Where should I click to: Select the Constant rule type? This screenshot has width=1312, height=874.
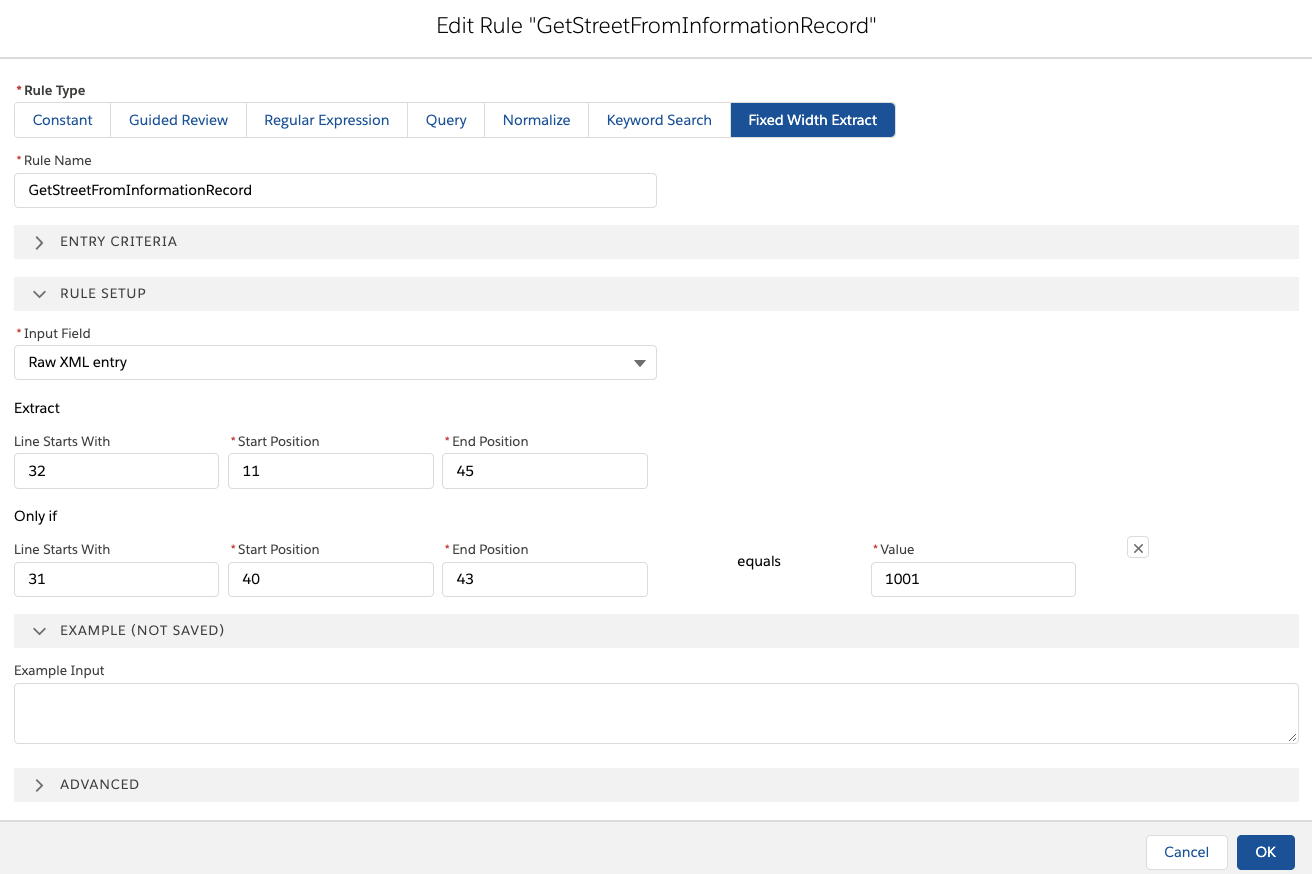point(62,119)
